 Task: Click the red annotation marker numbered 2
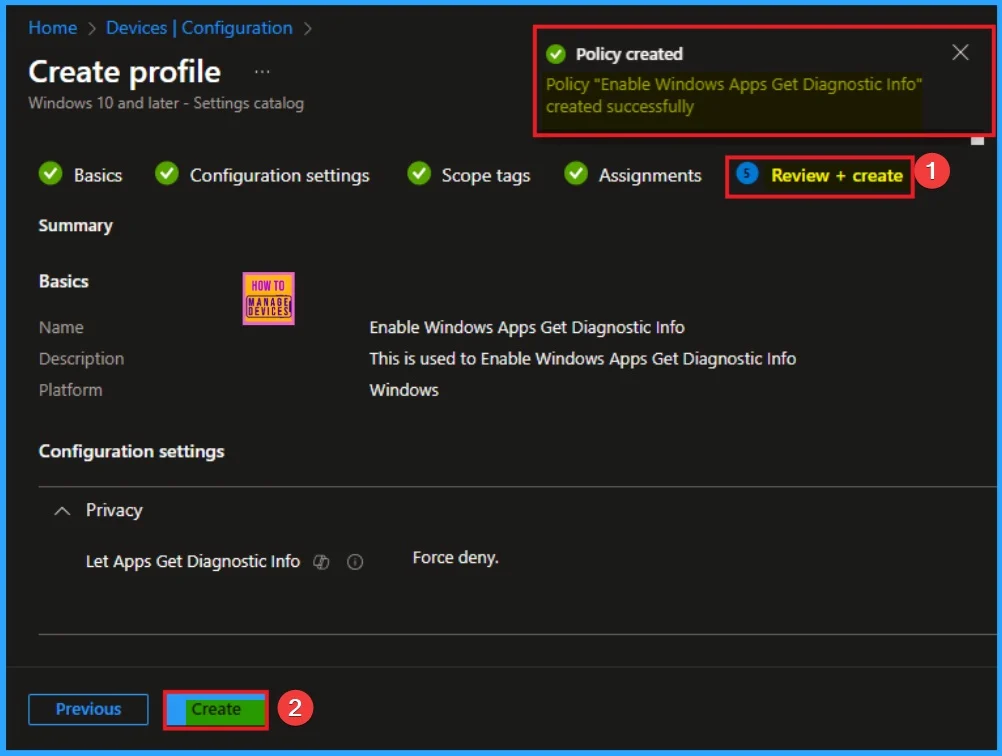(x=294, y=709)
